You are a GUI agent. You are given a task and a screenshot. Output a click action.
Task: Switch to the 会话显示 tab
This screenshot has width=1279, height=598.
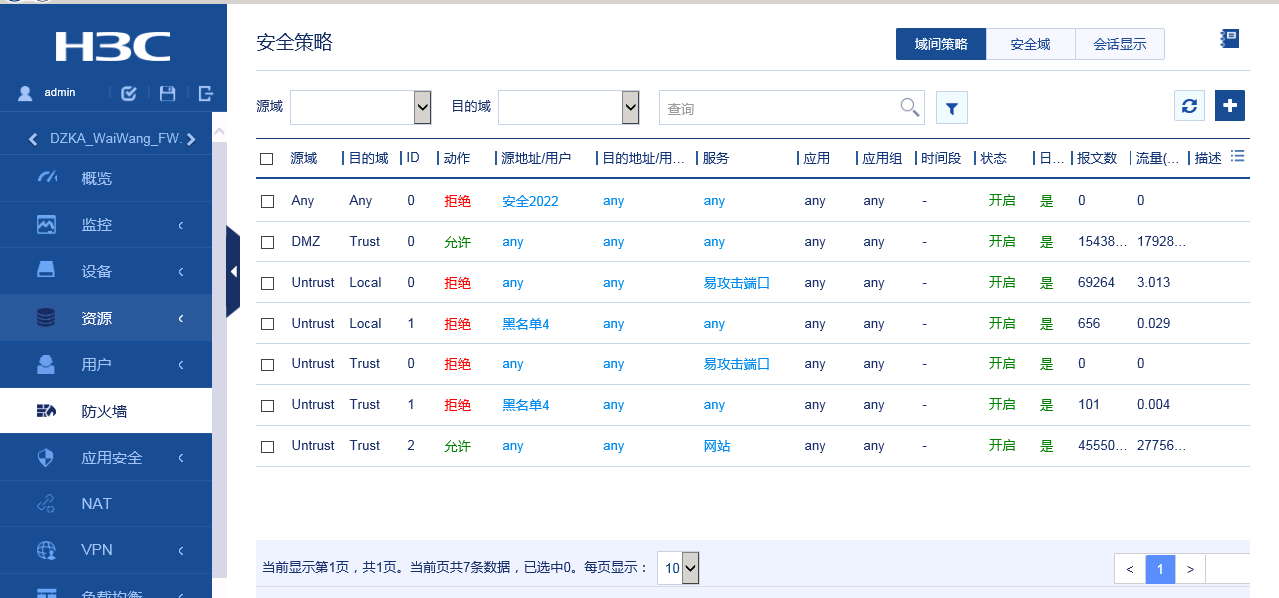click(1119, 44)
